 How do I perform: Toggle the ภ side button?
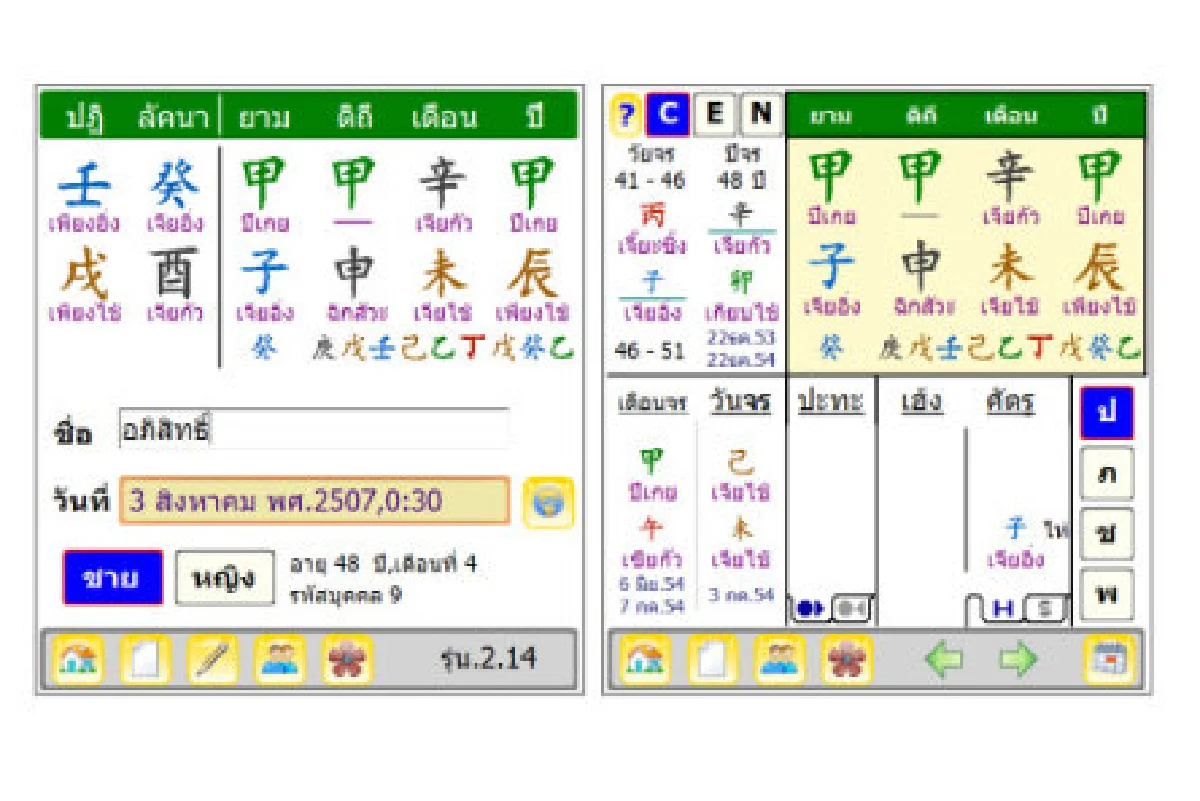tap(1107, 474)
